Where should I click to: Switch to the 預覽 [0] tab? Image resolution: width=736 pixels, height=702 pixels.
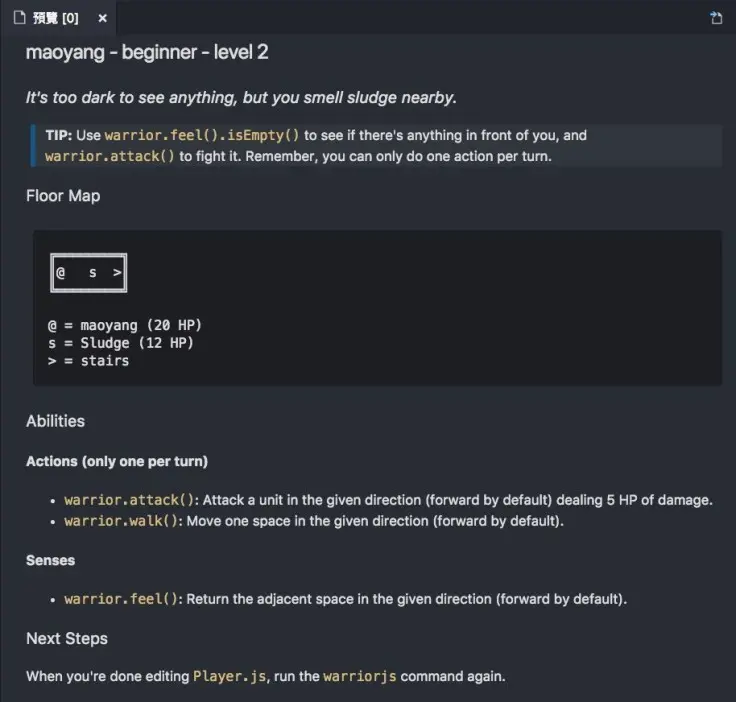pyautogui.click(x=56, y=18)
